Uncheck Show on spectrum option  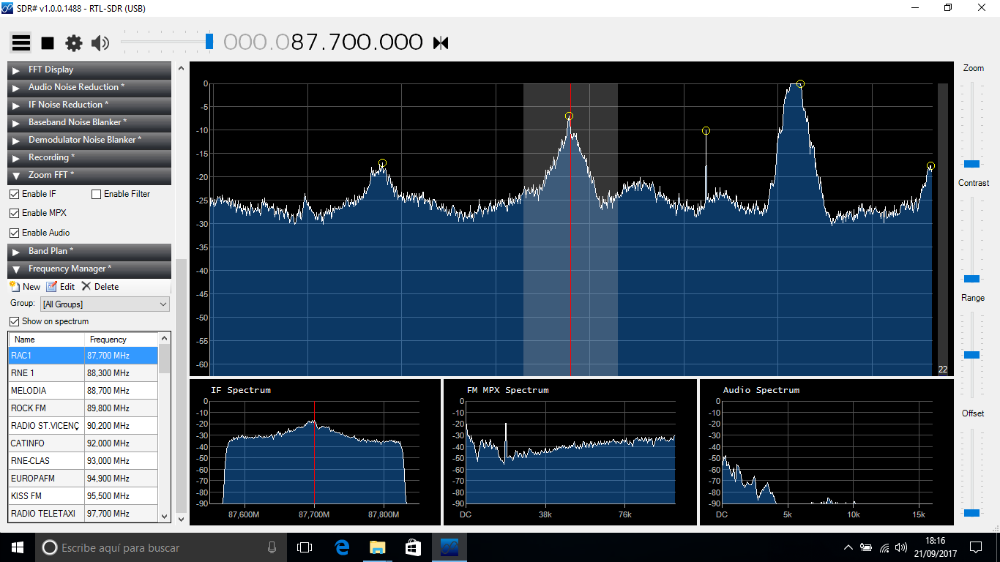tap(15, 321)
